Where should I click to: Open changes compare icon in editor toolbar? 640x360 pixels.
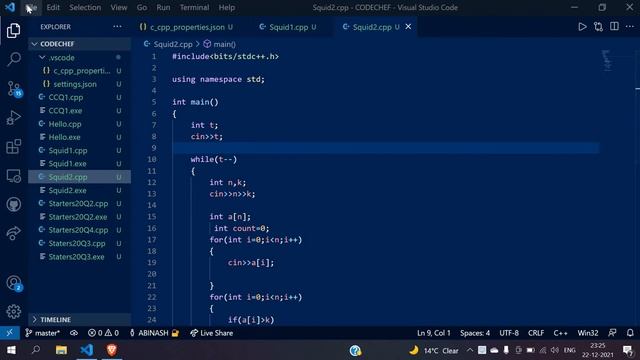(x=598, y=27)
